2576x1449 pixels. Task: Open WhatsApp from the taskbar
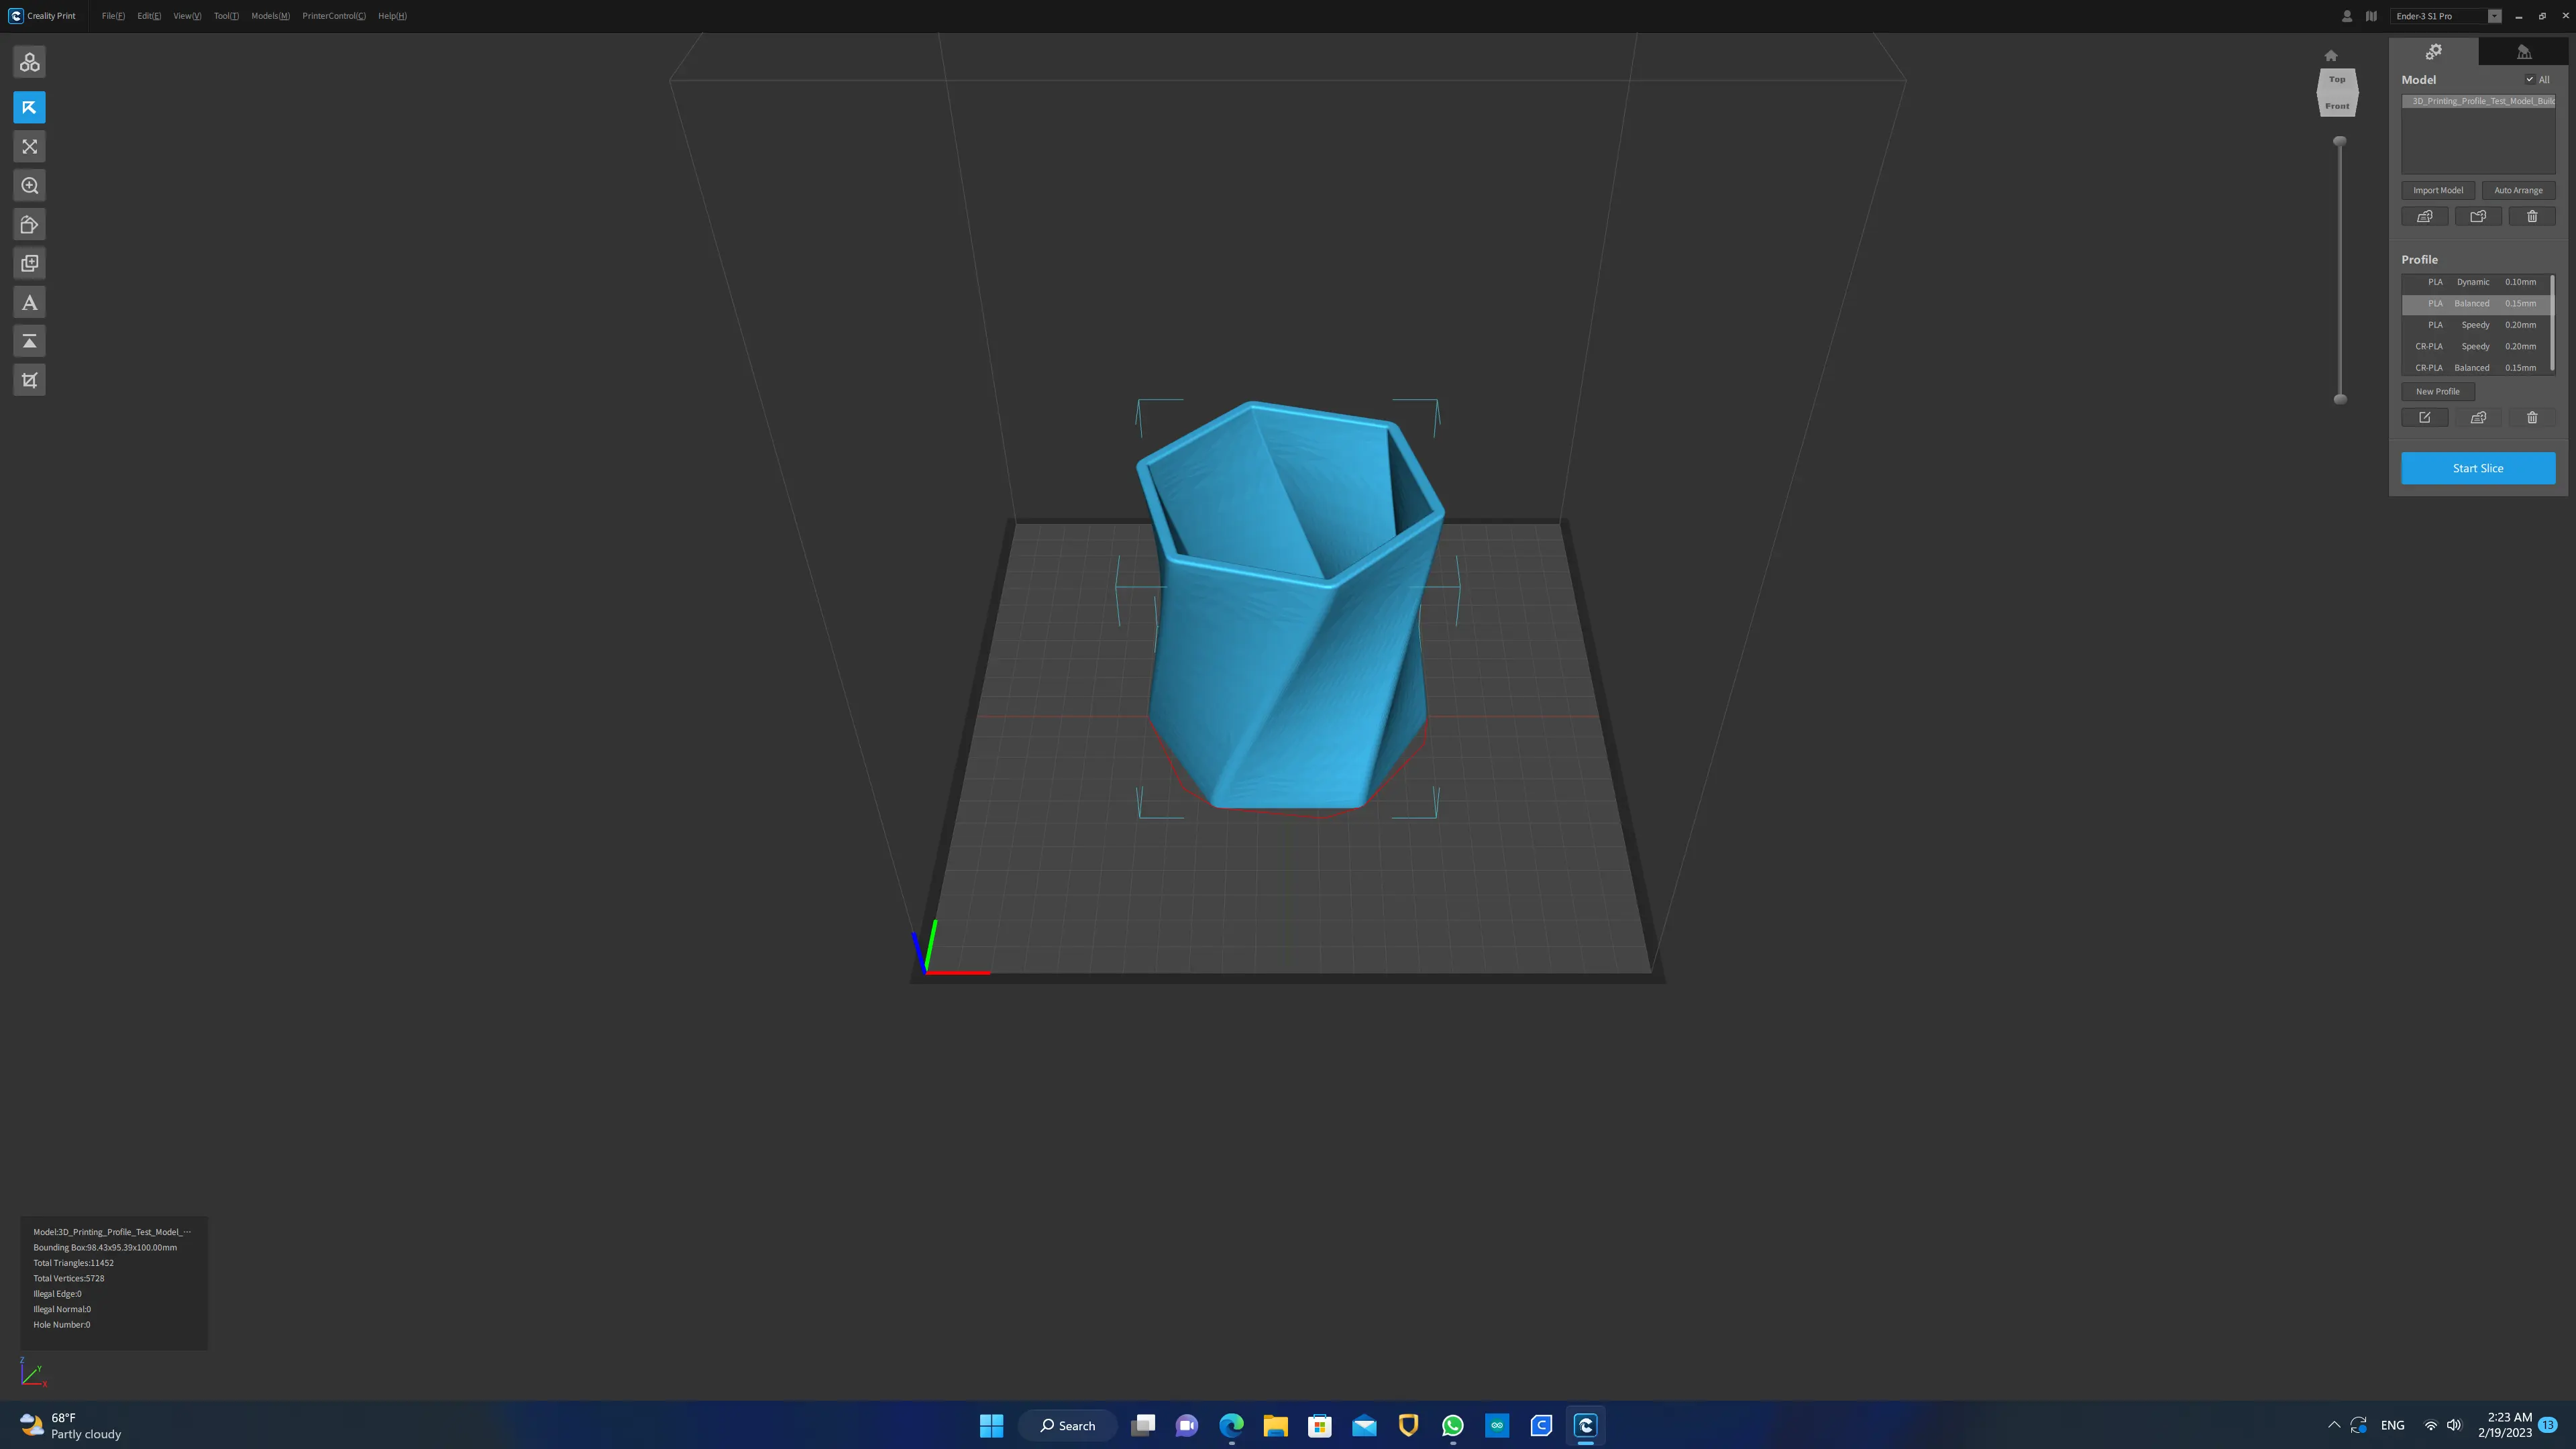1452,1425
